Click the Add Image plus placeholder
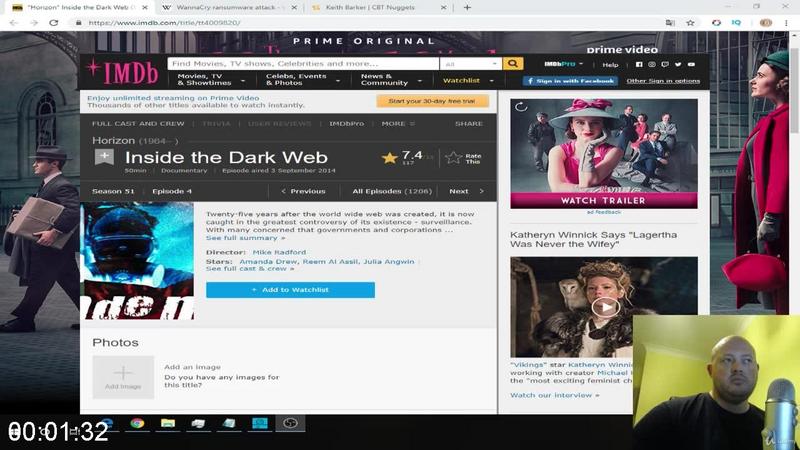800x450 pixels. click(123, 377)
